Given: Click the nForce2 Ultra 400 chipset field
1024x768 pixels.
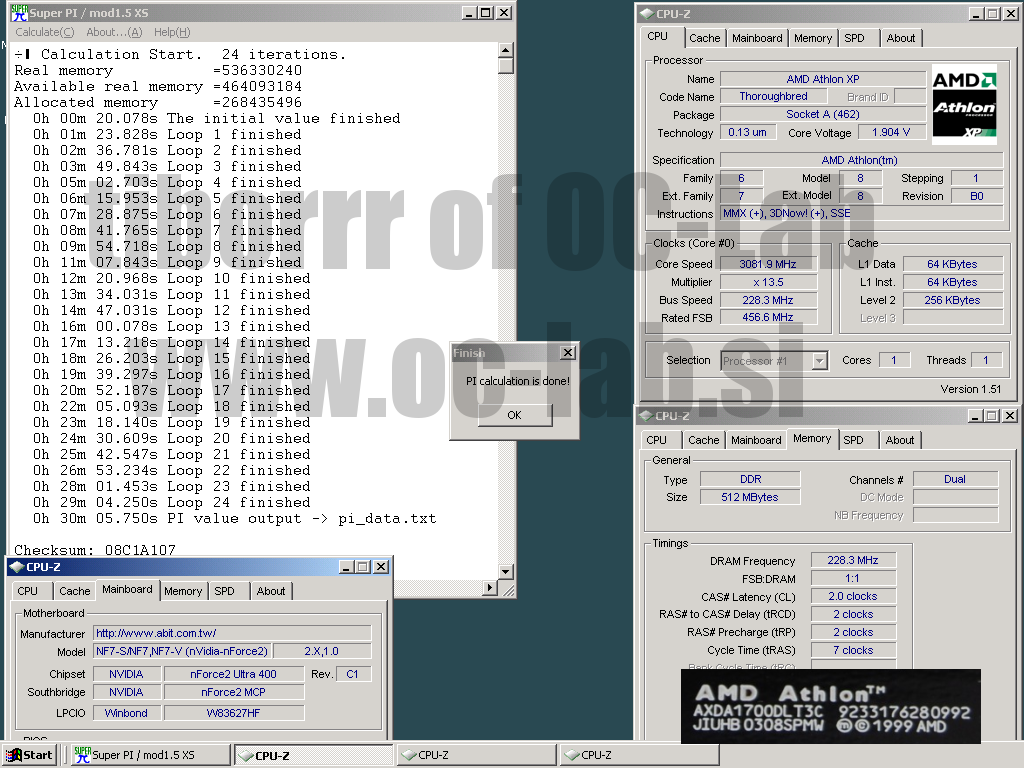Looking at the screenshot, I should coord(234,674).
